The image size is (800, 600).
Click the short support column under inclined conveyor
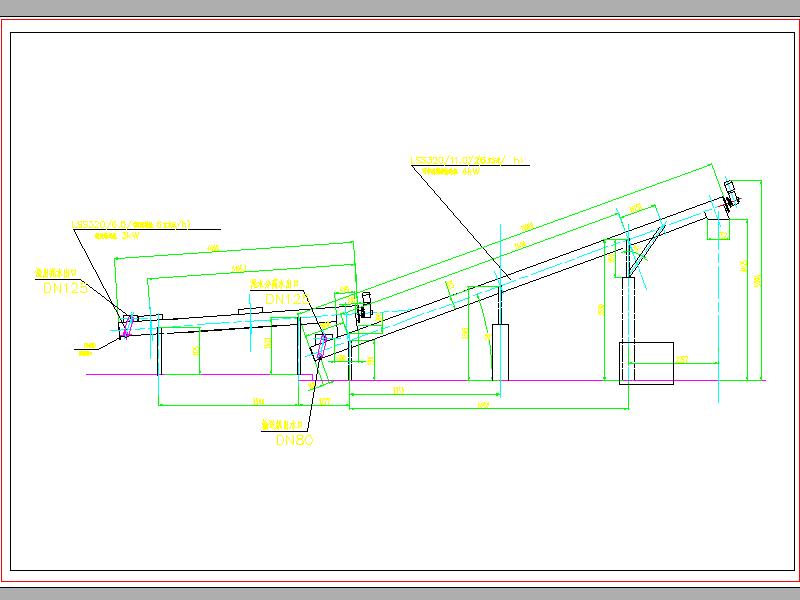click(x=500, y=352)
